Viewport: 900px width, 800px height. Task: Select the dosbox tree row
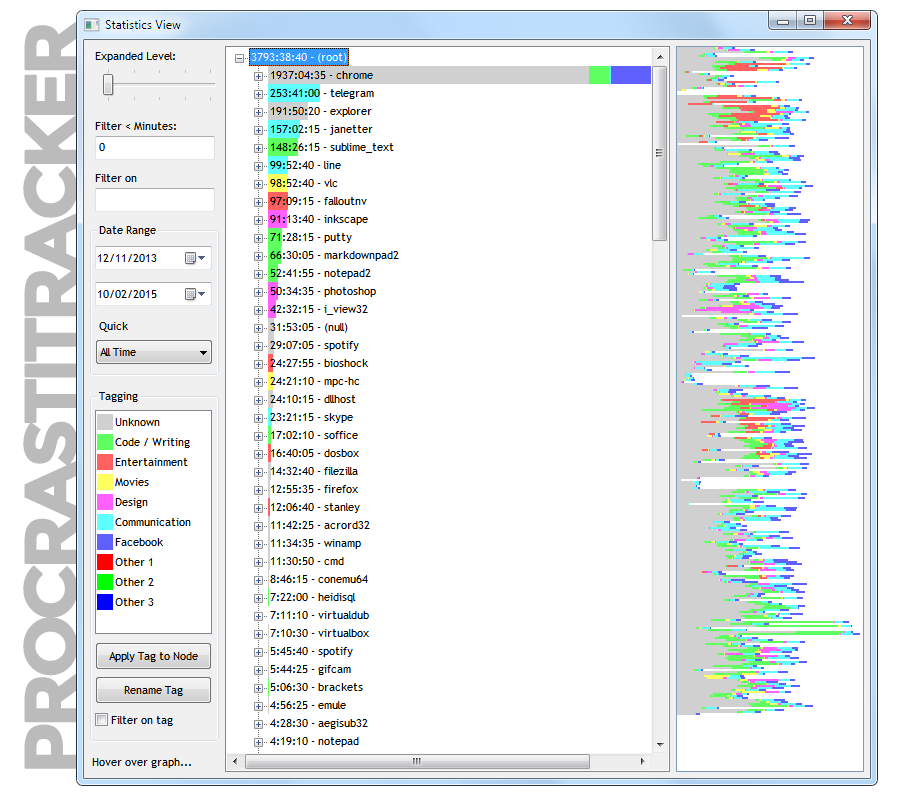pos(315,454)
